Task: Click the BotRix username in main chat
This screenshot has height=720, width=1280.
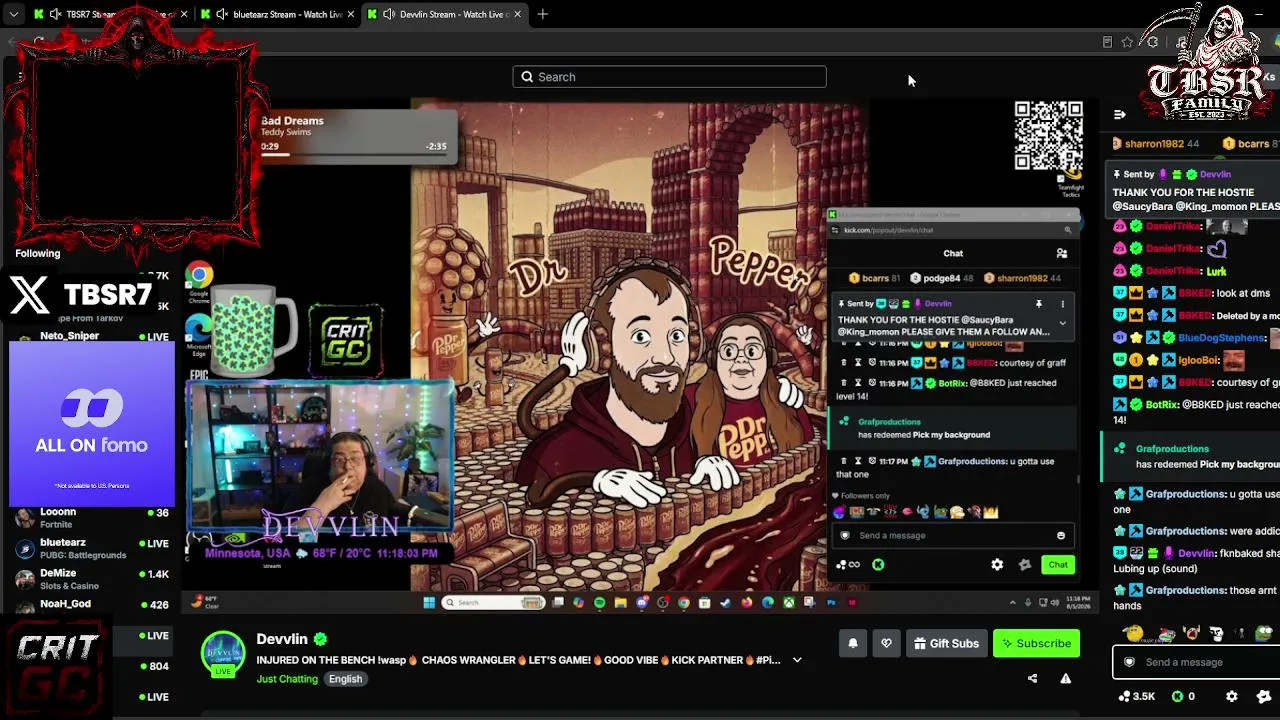Action: [x=1161, y=405]
